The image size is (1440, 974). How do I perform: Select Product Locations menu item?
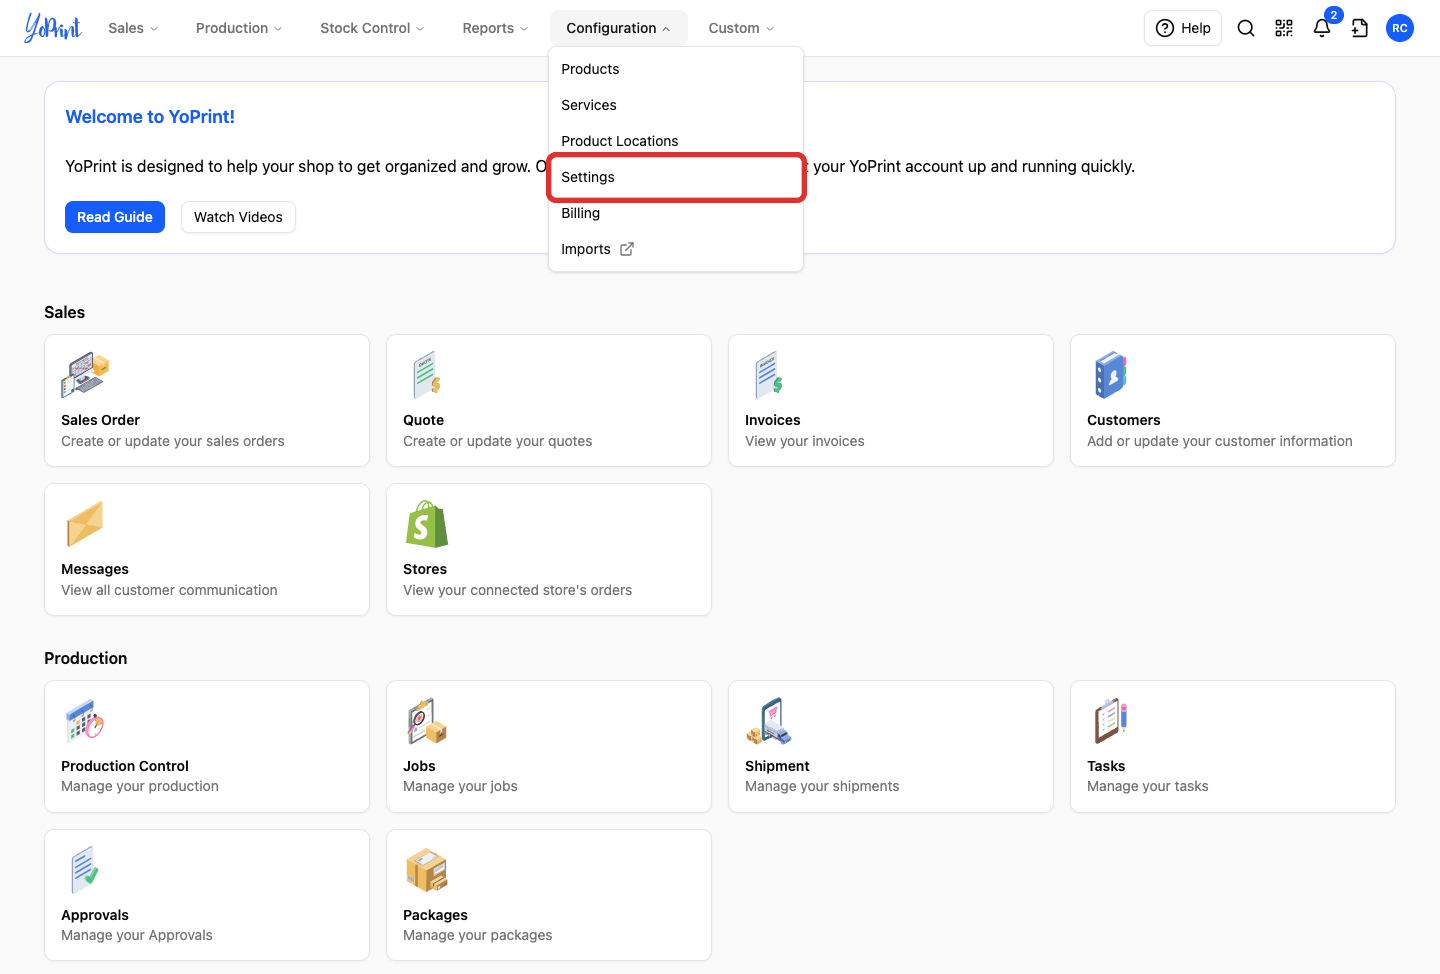pos(676,141)
